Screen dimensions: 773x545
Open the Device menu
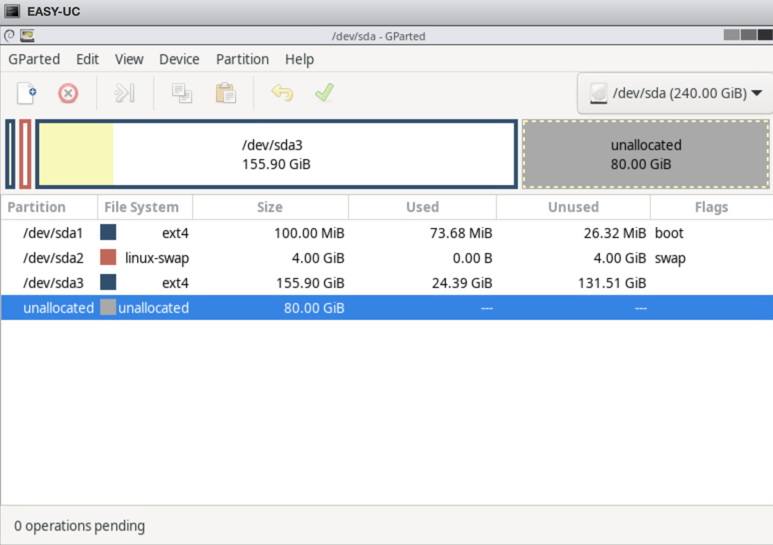[x=179, y=59]
